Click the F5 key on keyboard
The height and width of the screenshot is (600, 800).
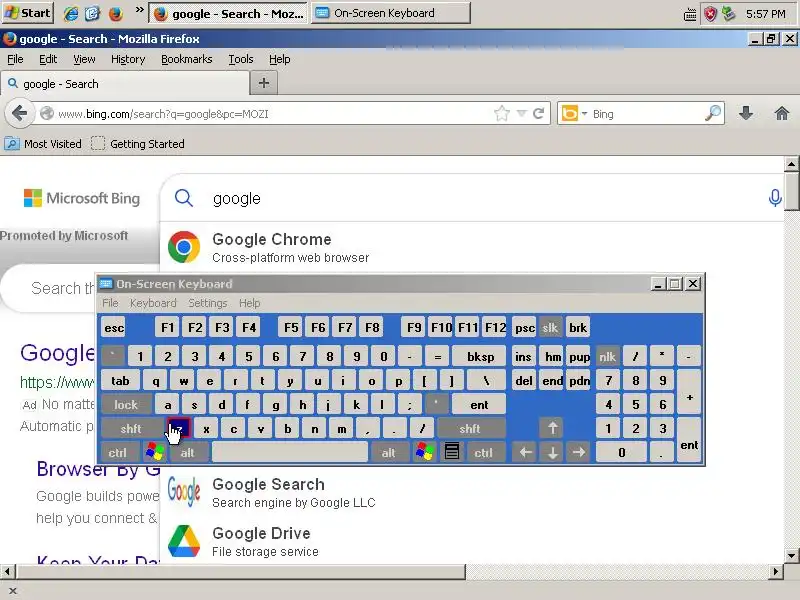(291, 328)
